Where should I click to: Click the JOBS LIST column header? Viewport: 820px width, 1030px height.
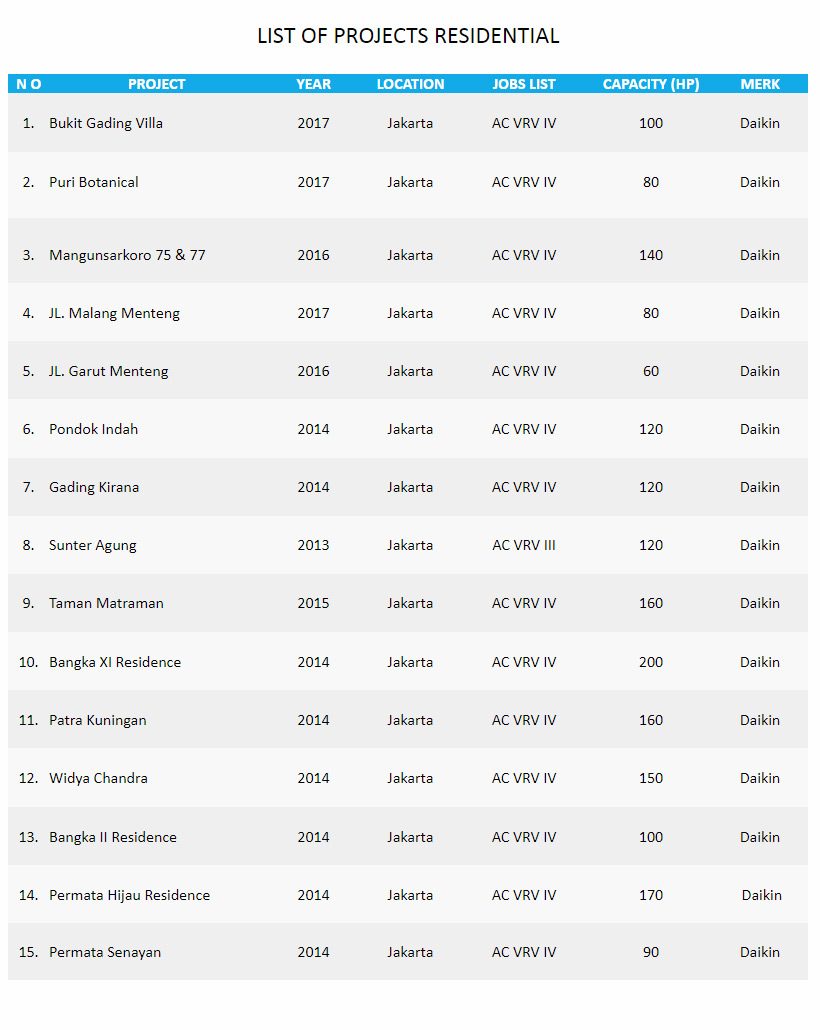pos(523,84)
